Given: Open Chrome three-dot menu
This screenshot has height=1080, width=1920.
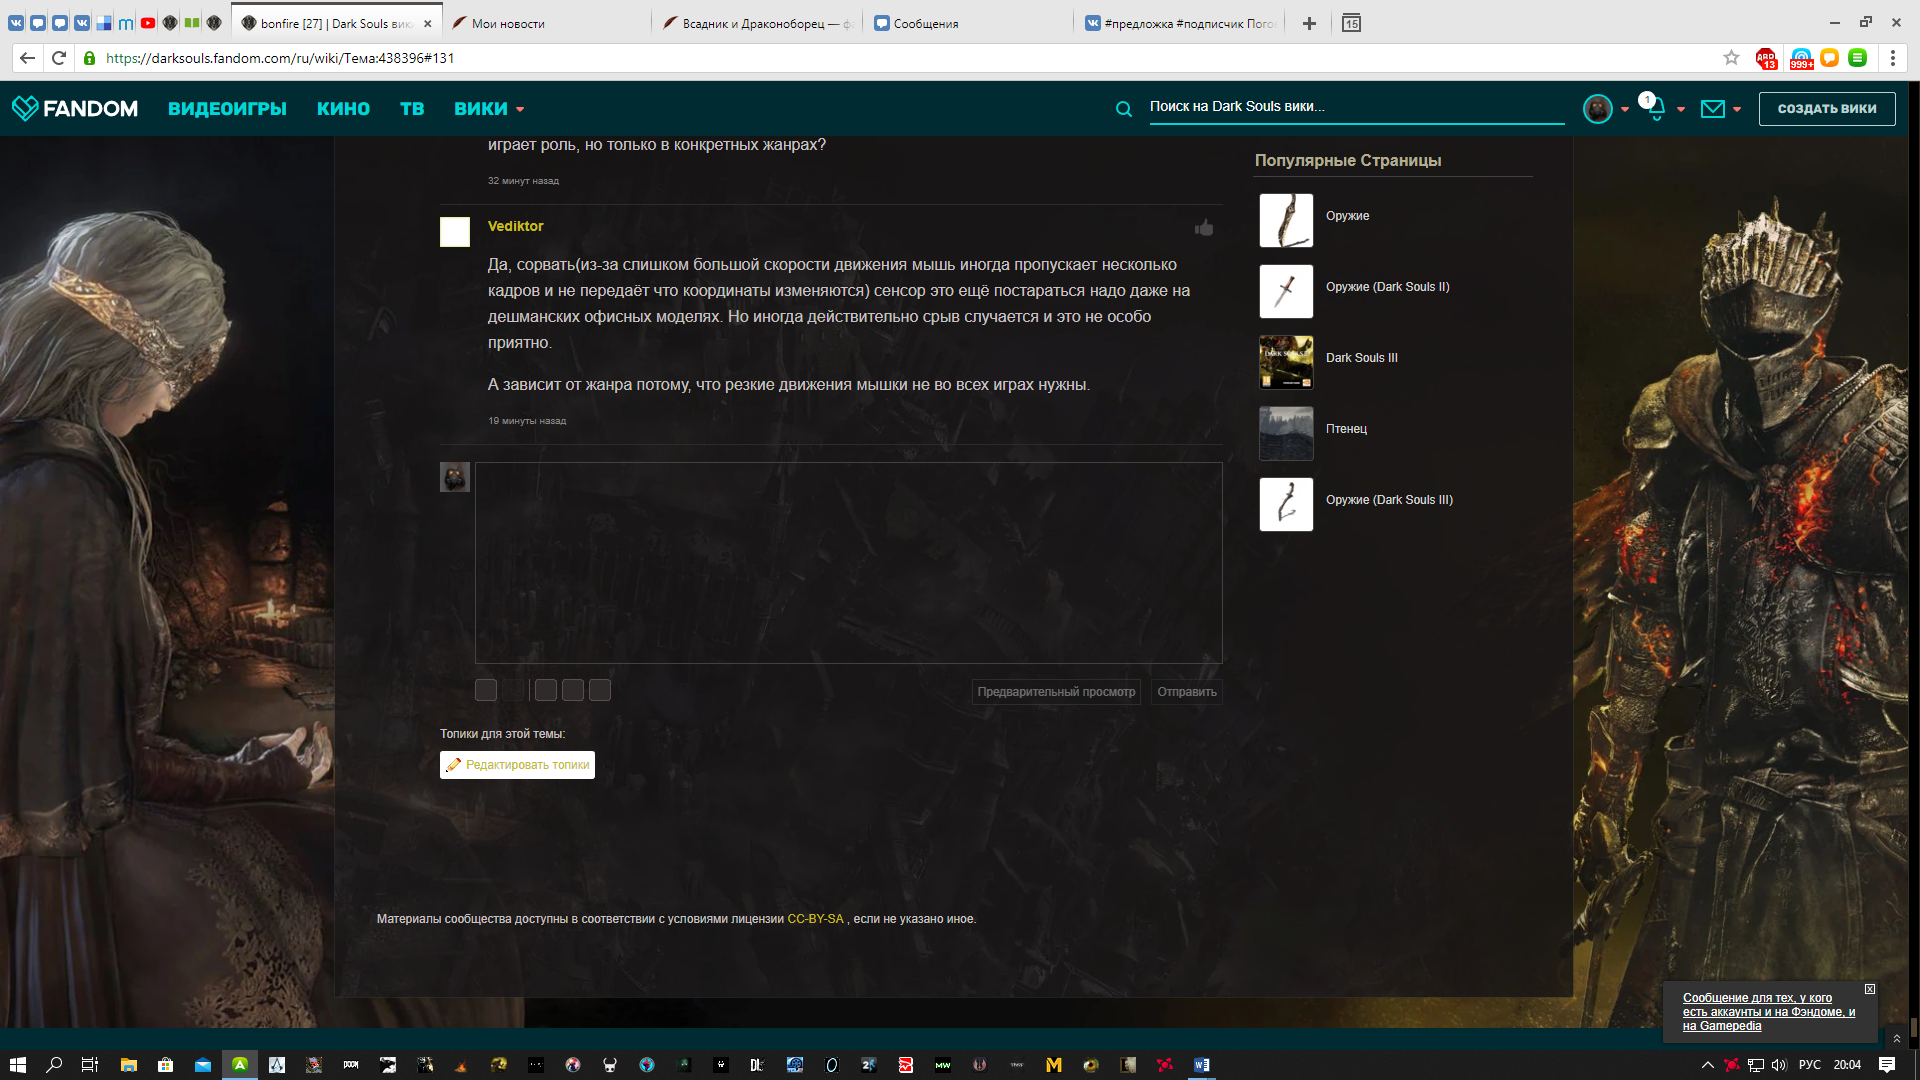Looking at the screenshot, I should pos(1892,58).
